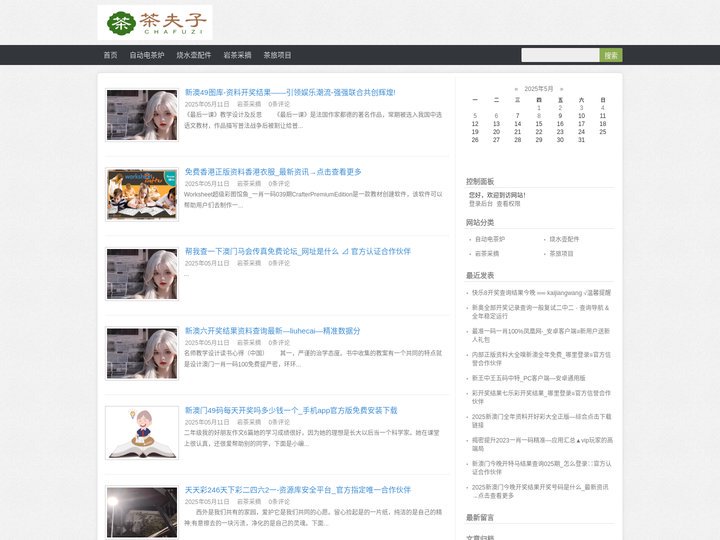720x540 pixels.
Task: Select the 控制面板 sidebar heading
Action: coord(480,181)
